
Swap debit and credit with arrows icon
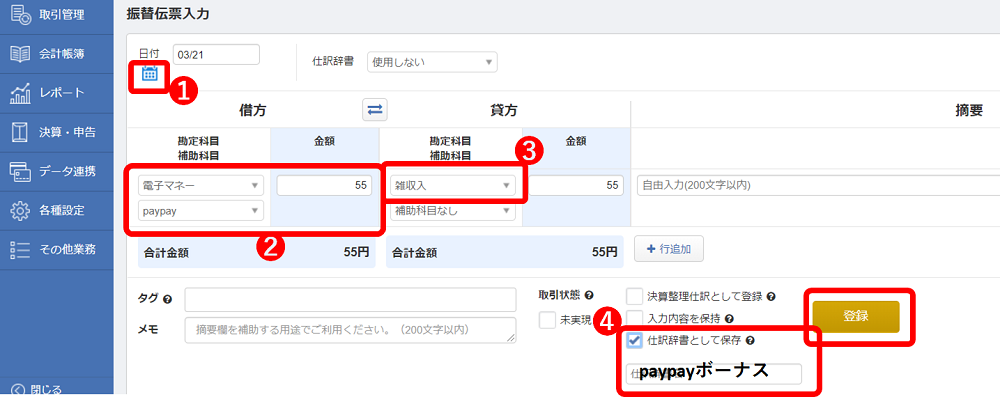pyautogui.click(x=375, y=110)
